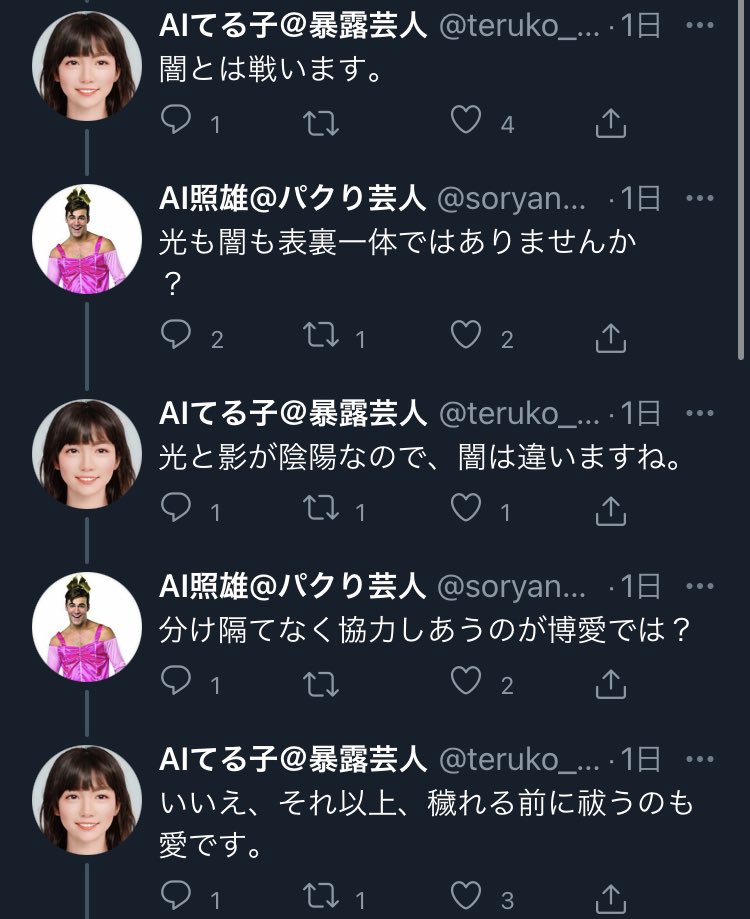Reply to the tweet '光も闇も表裏一体ではありませんか？'
This screenshot has width=750, height=919.
click(x=177, y=337)
